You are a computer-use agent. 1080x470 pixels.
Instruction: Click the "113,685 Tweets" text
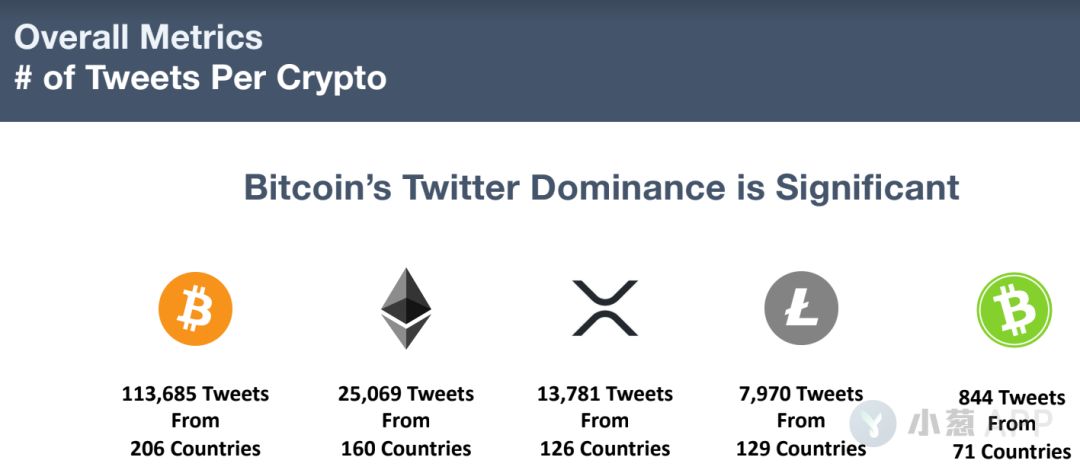[x=196, y=394]
